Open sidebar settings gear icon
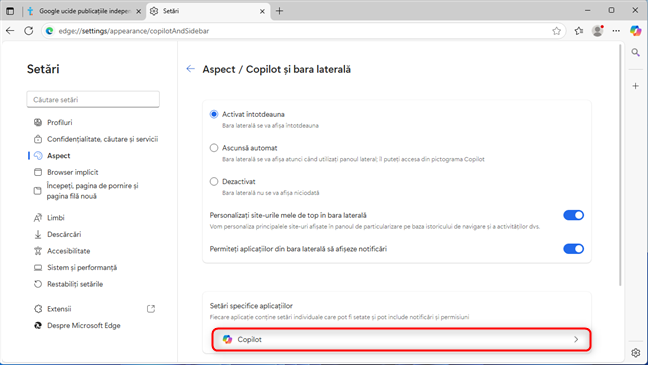The height and width of the screenshot is (365, 648). [636, 353]
